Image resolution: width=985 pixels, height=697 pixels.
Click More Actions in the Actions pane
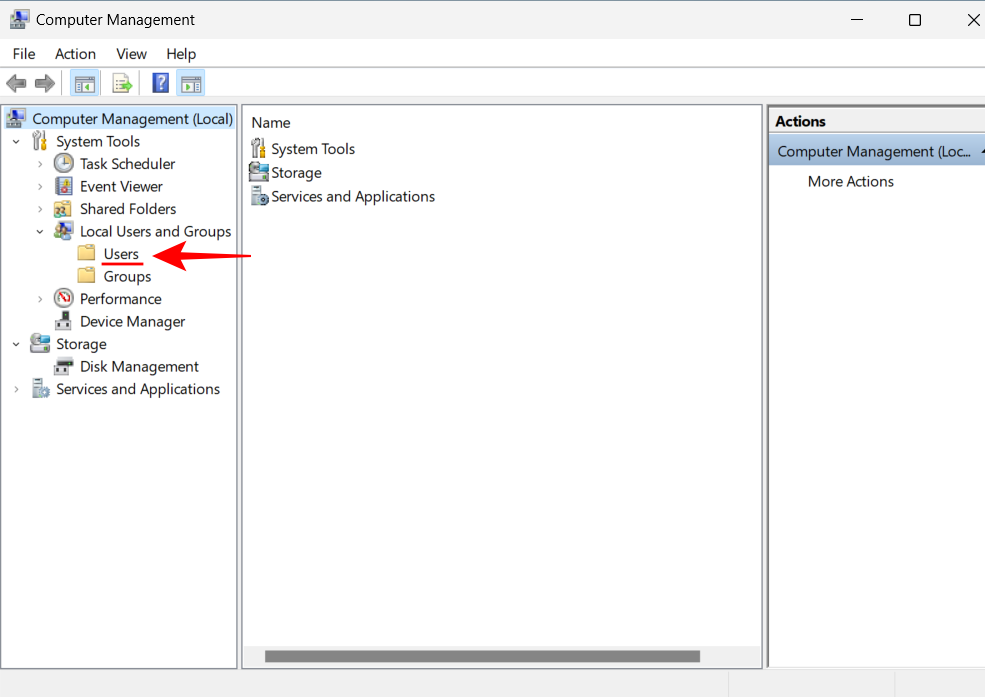point(852,181)
